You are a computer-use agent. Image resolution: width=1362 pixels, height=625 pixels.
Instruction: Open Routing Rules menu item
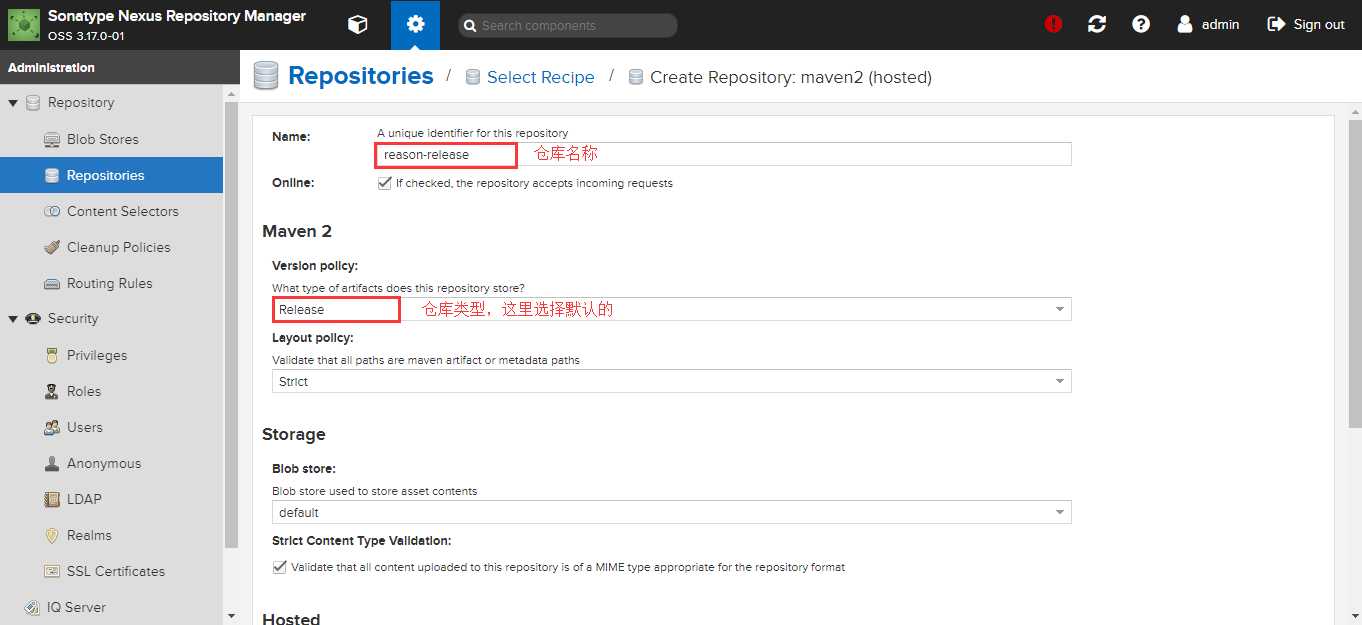point(111,283)
